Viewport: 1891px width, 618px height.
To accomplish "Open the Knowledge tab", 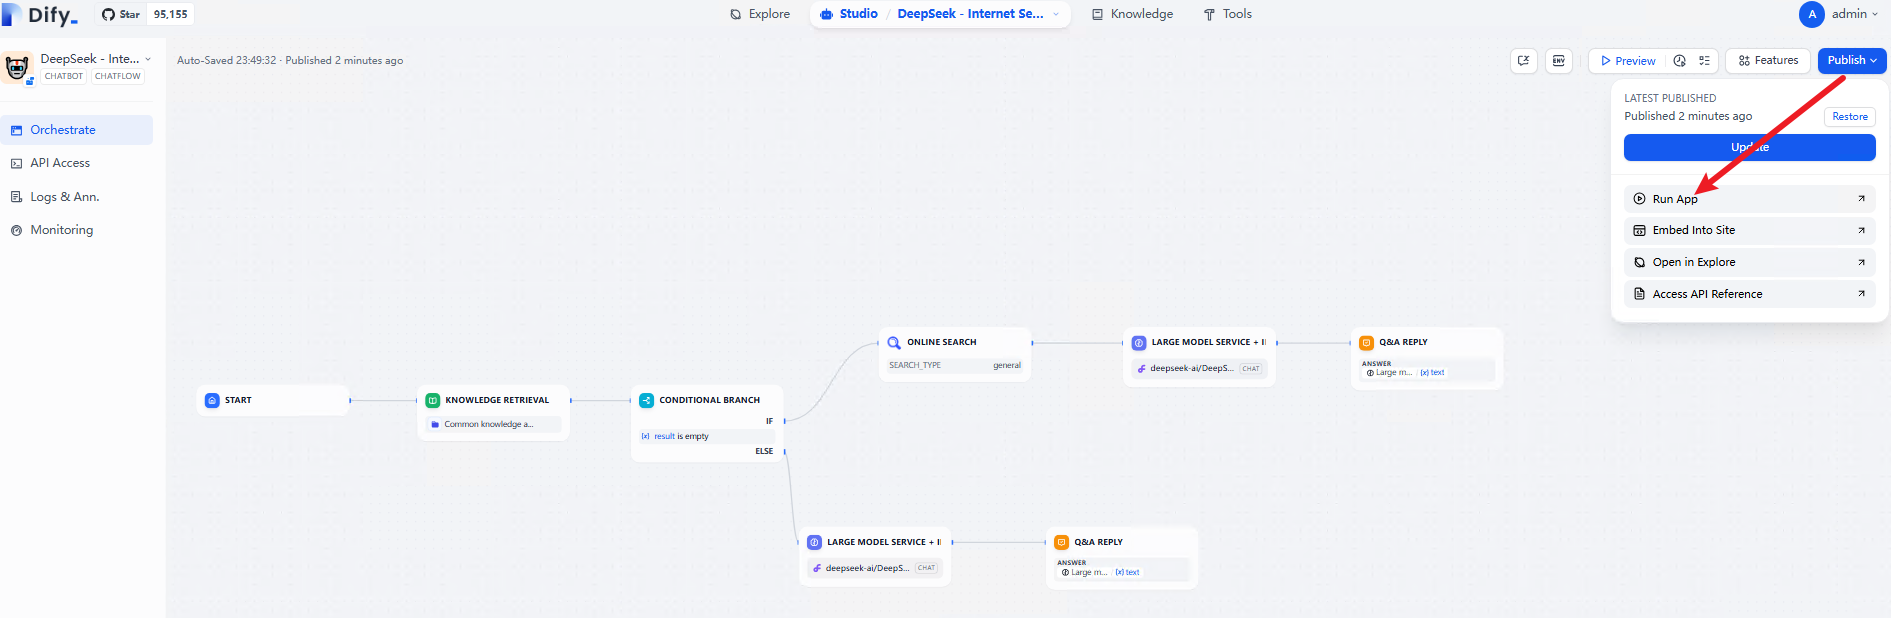I will pos(1132,14).
